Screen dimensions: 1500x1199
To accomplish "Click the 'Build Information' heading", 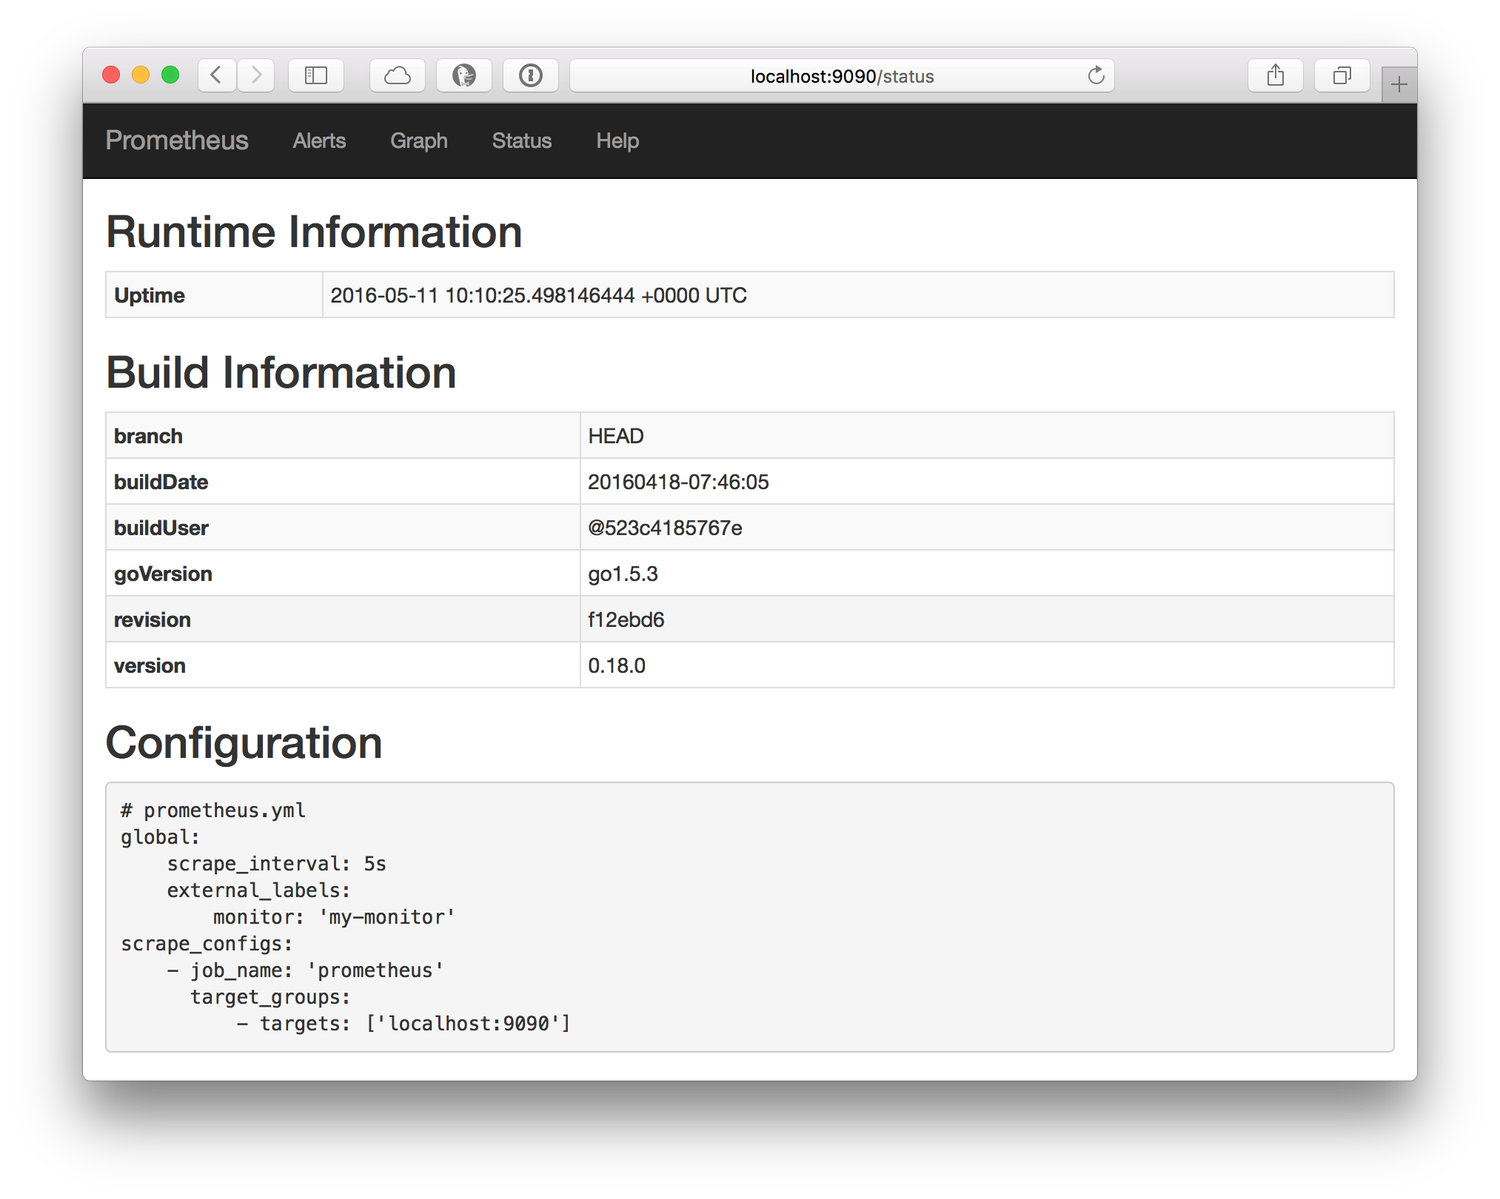I will pos(281,373).
